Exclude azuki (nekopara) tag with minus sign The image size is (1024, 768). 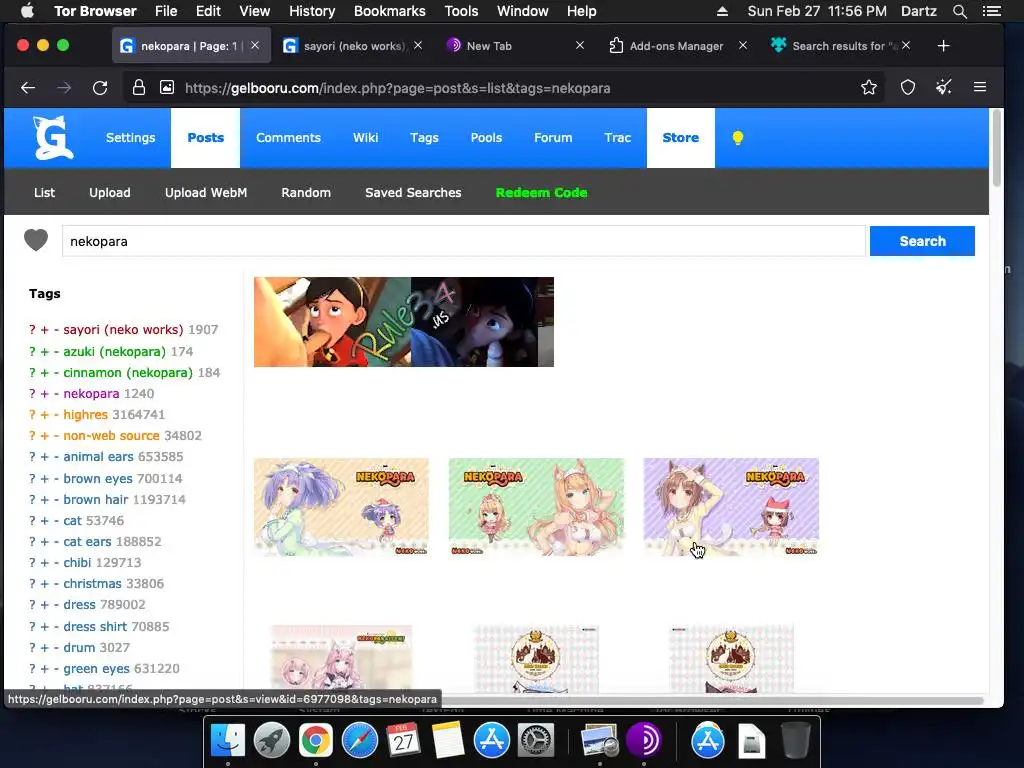coord(57,351)
